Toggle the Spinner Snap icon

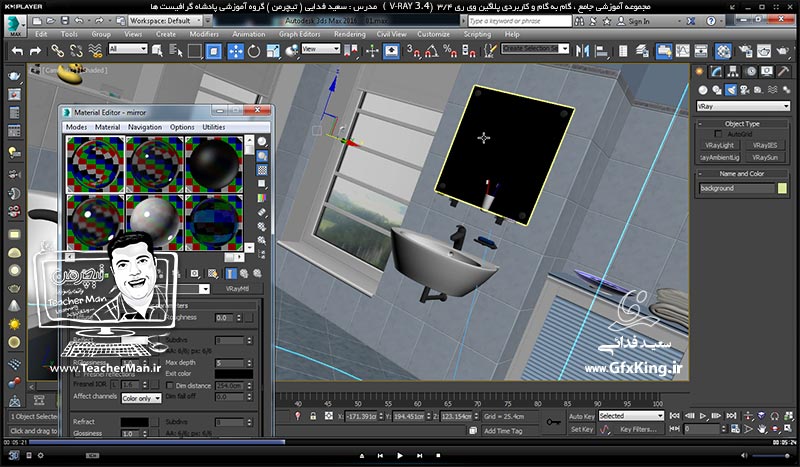coord(468,51)
